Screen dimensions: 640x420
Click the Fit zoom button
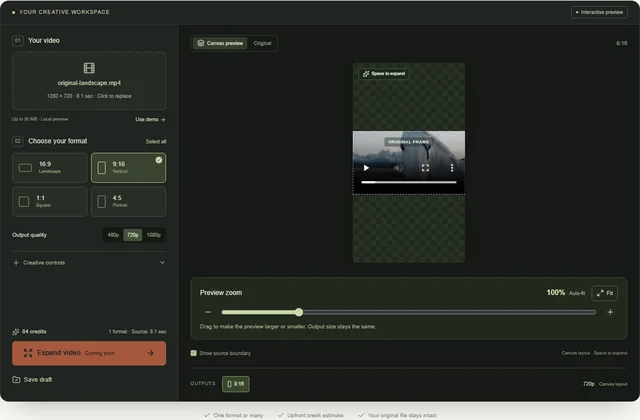click(604, 293)
